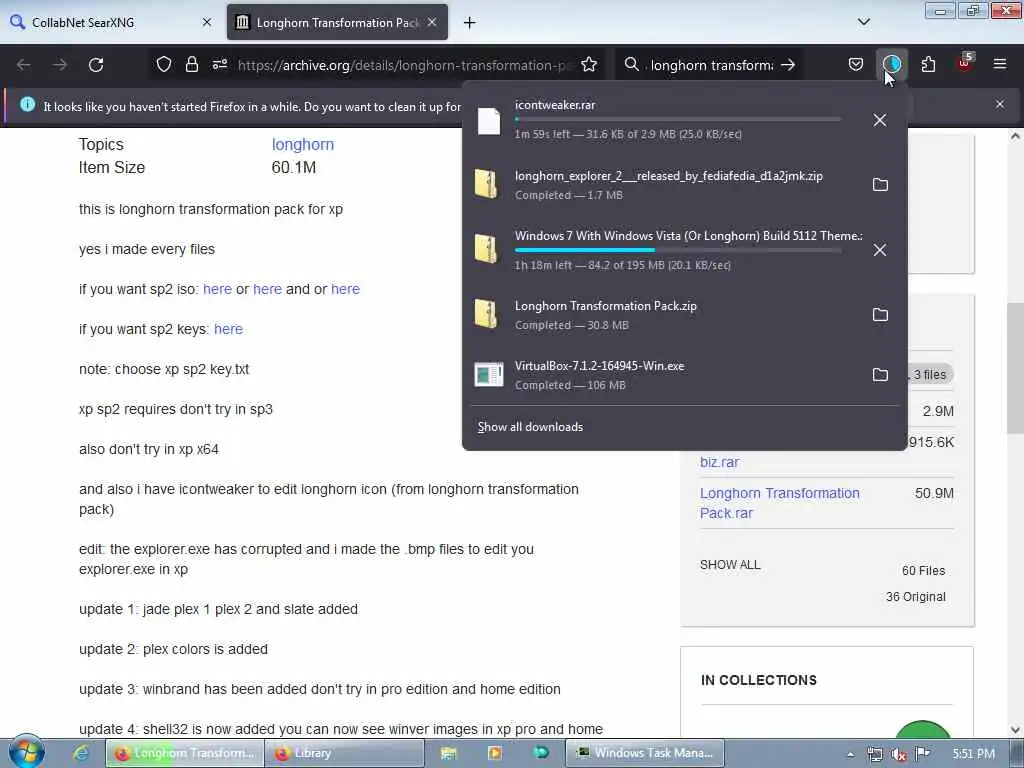Expand hidden system tray icons arrow
Image resolution: width=1024 pixels, height=768 pixels.
coord(850,754)
